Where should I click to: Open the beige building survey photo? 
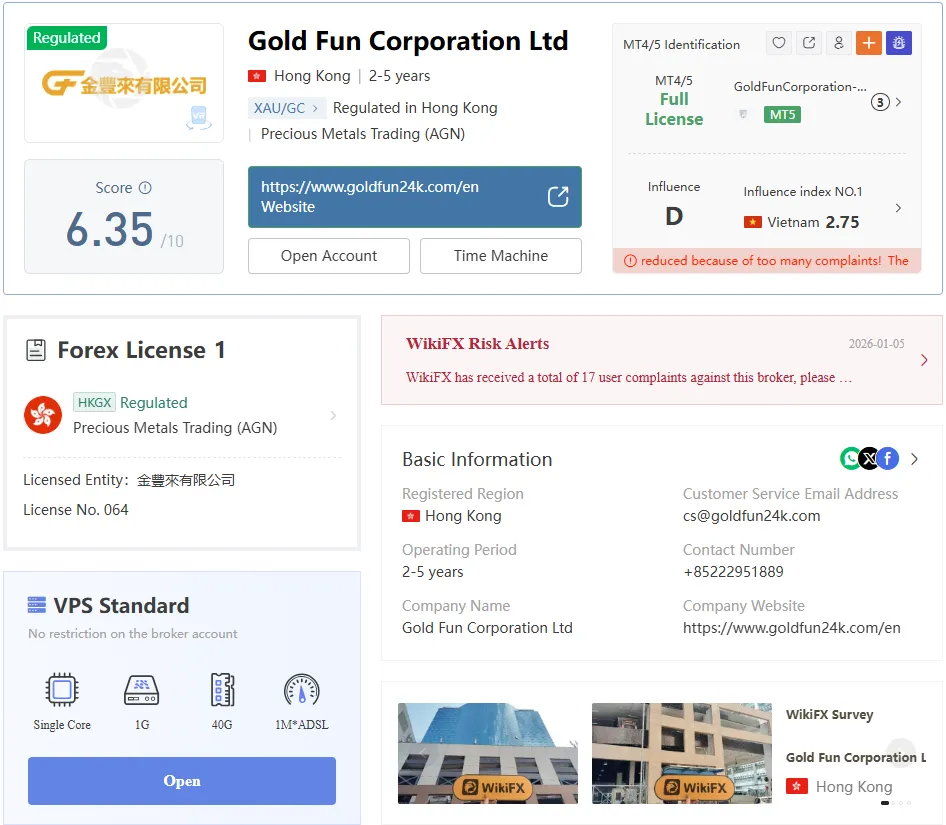(x=682, y=753)
